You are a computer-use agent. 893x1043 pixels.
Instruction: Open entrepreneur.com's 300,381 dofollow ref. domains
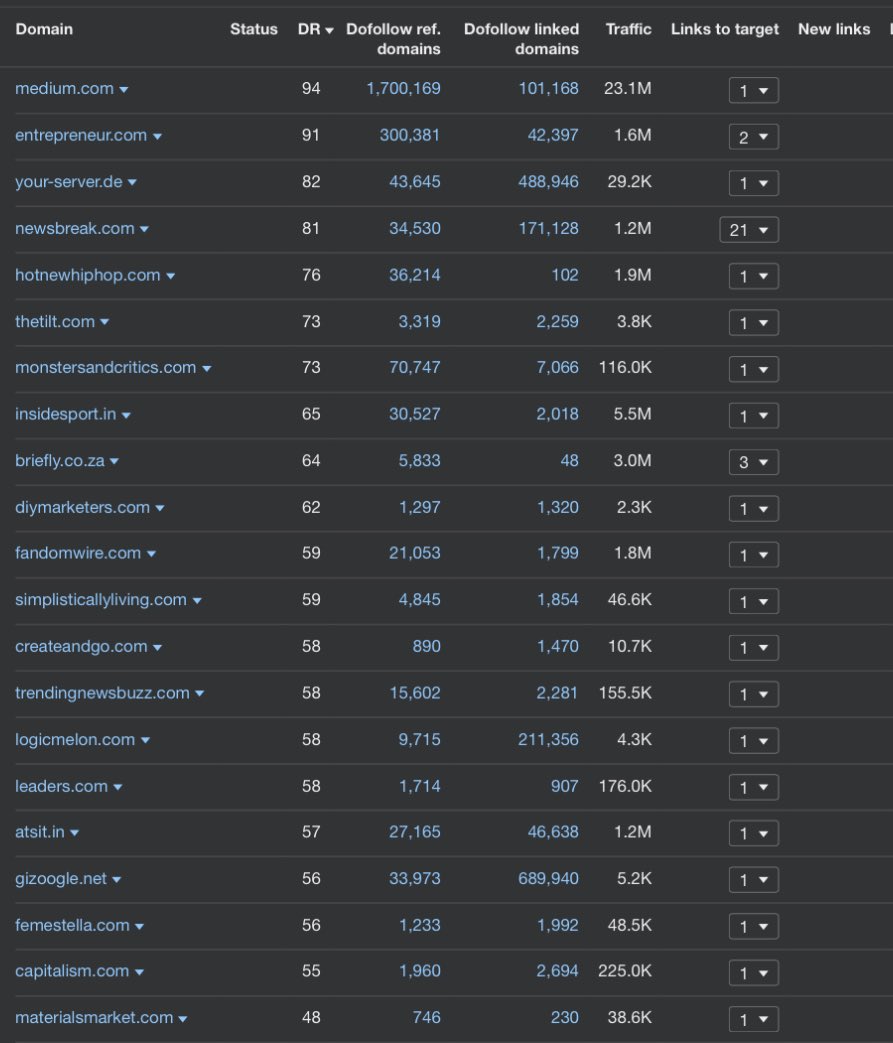410,135
